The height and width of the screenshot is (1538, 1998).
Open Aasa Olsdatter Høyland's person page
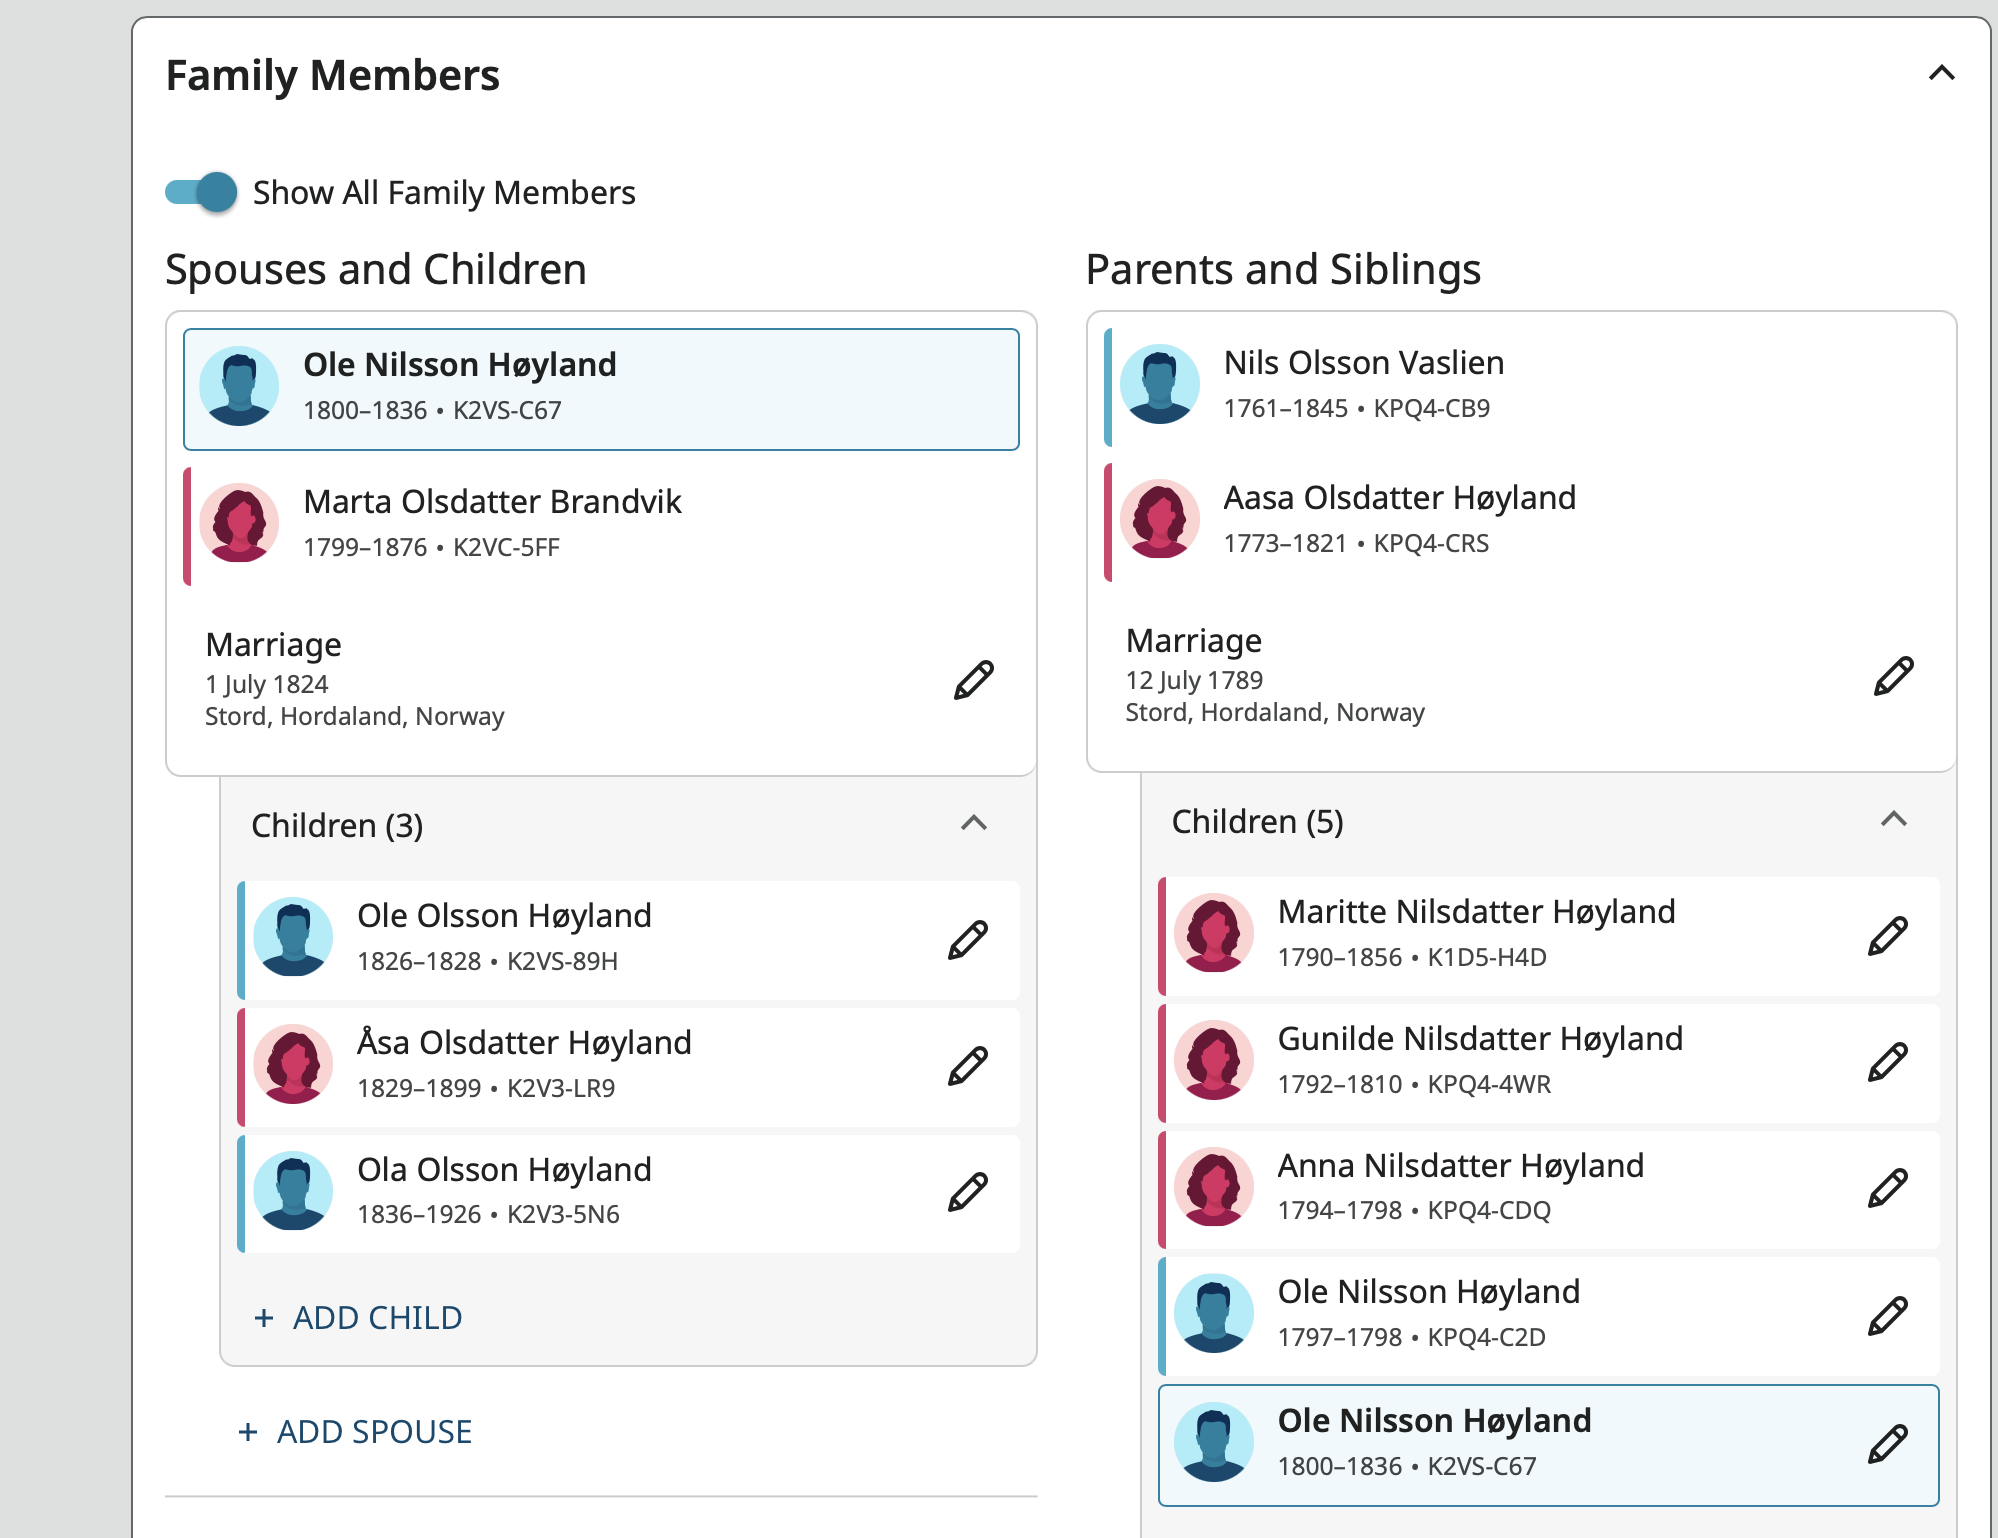tap(1399, 498)
